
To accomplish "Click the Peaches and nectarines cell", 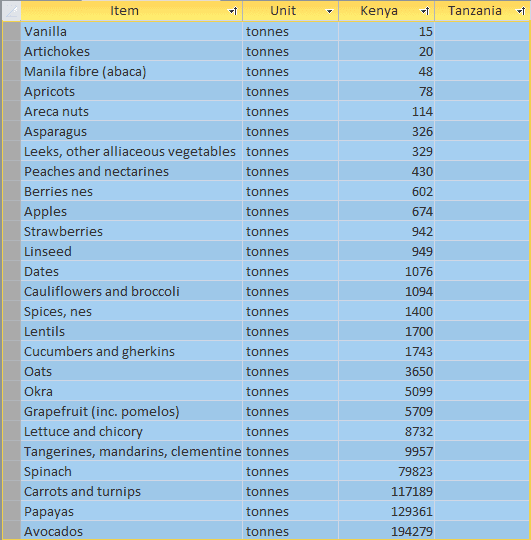I will (132, 171).
